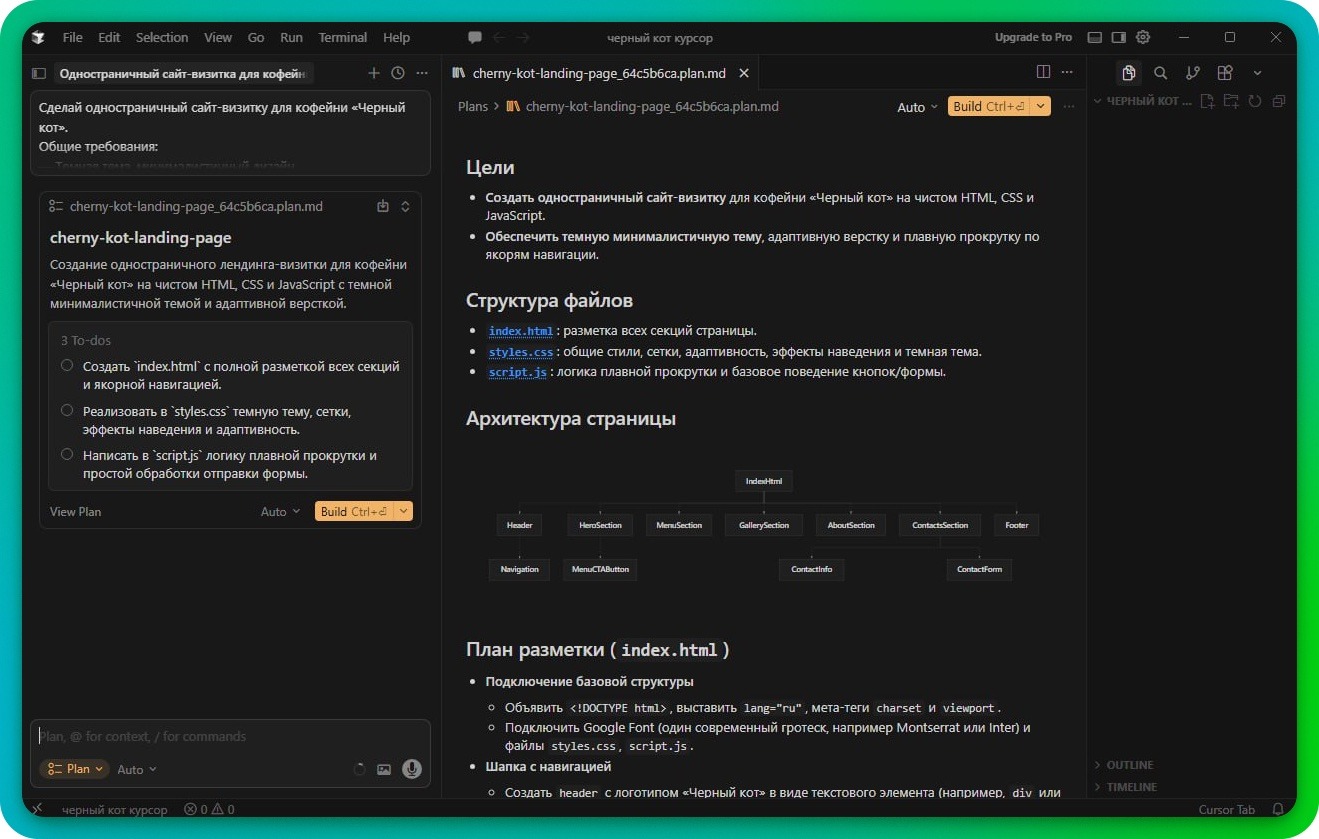This screenshot has height=839, width=1319.
Task: Focus the chat prompt input field
Action: (x=231, y=736)
